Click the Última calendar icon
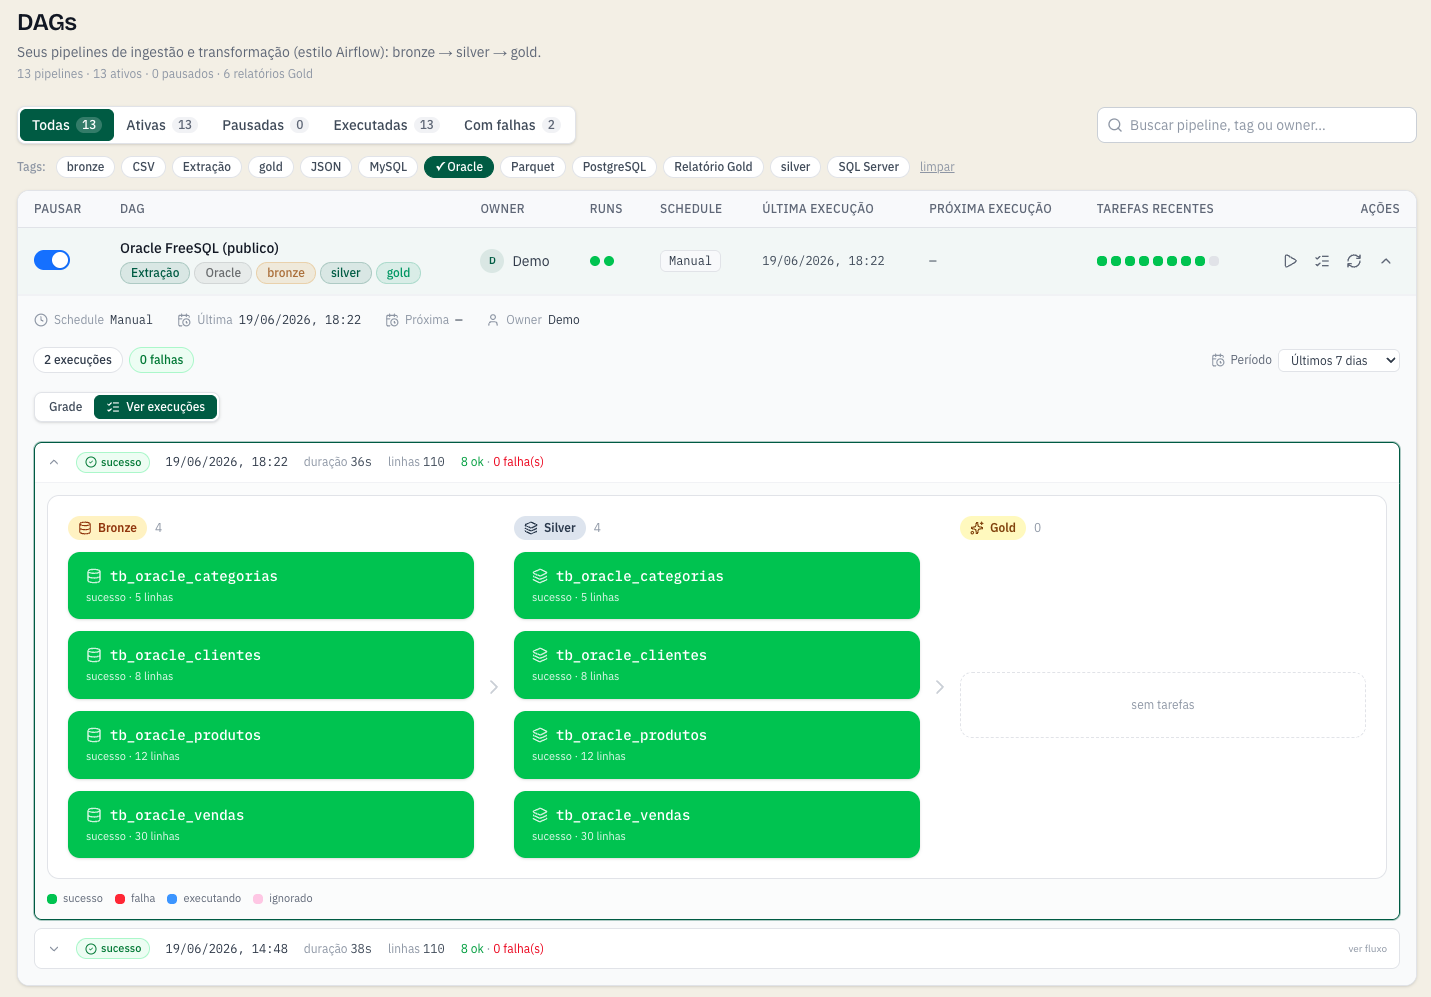Image resolution: width=1431 pixels, height=997 pixels. point(184,320)
